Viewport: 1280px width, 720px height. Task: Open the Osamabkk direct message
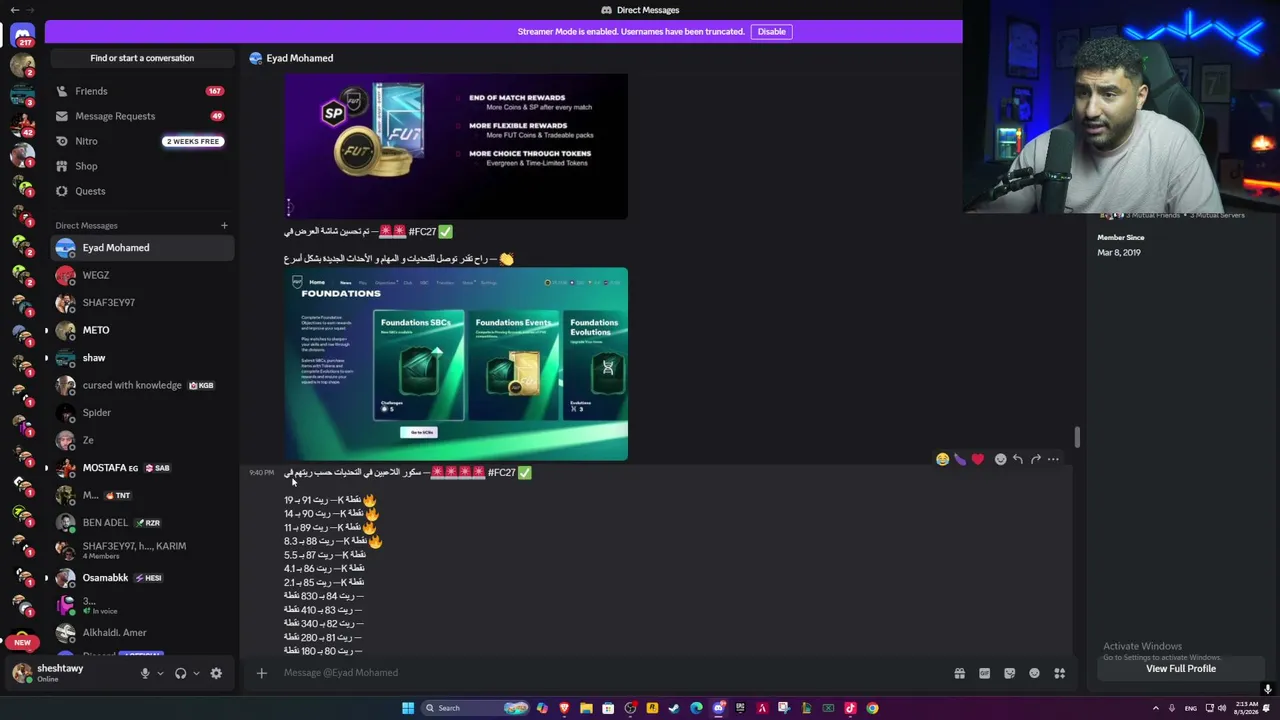pos(142,578)
